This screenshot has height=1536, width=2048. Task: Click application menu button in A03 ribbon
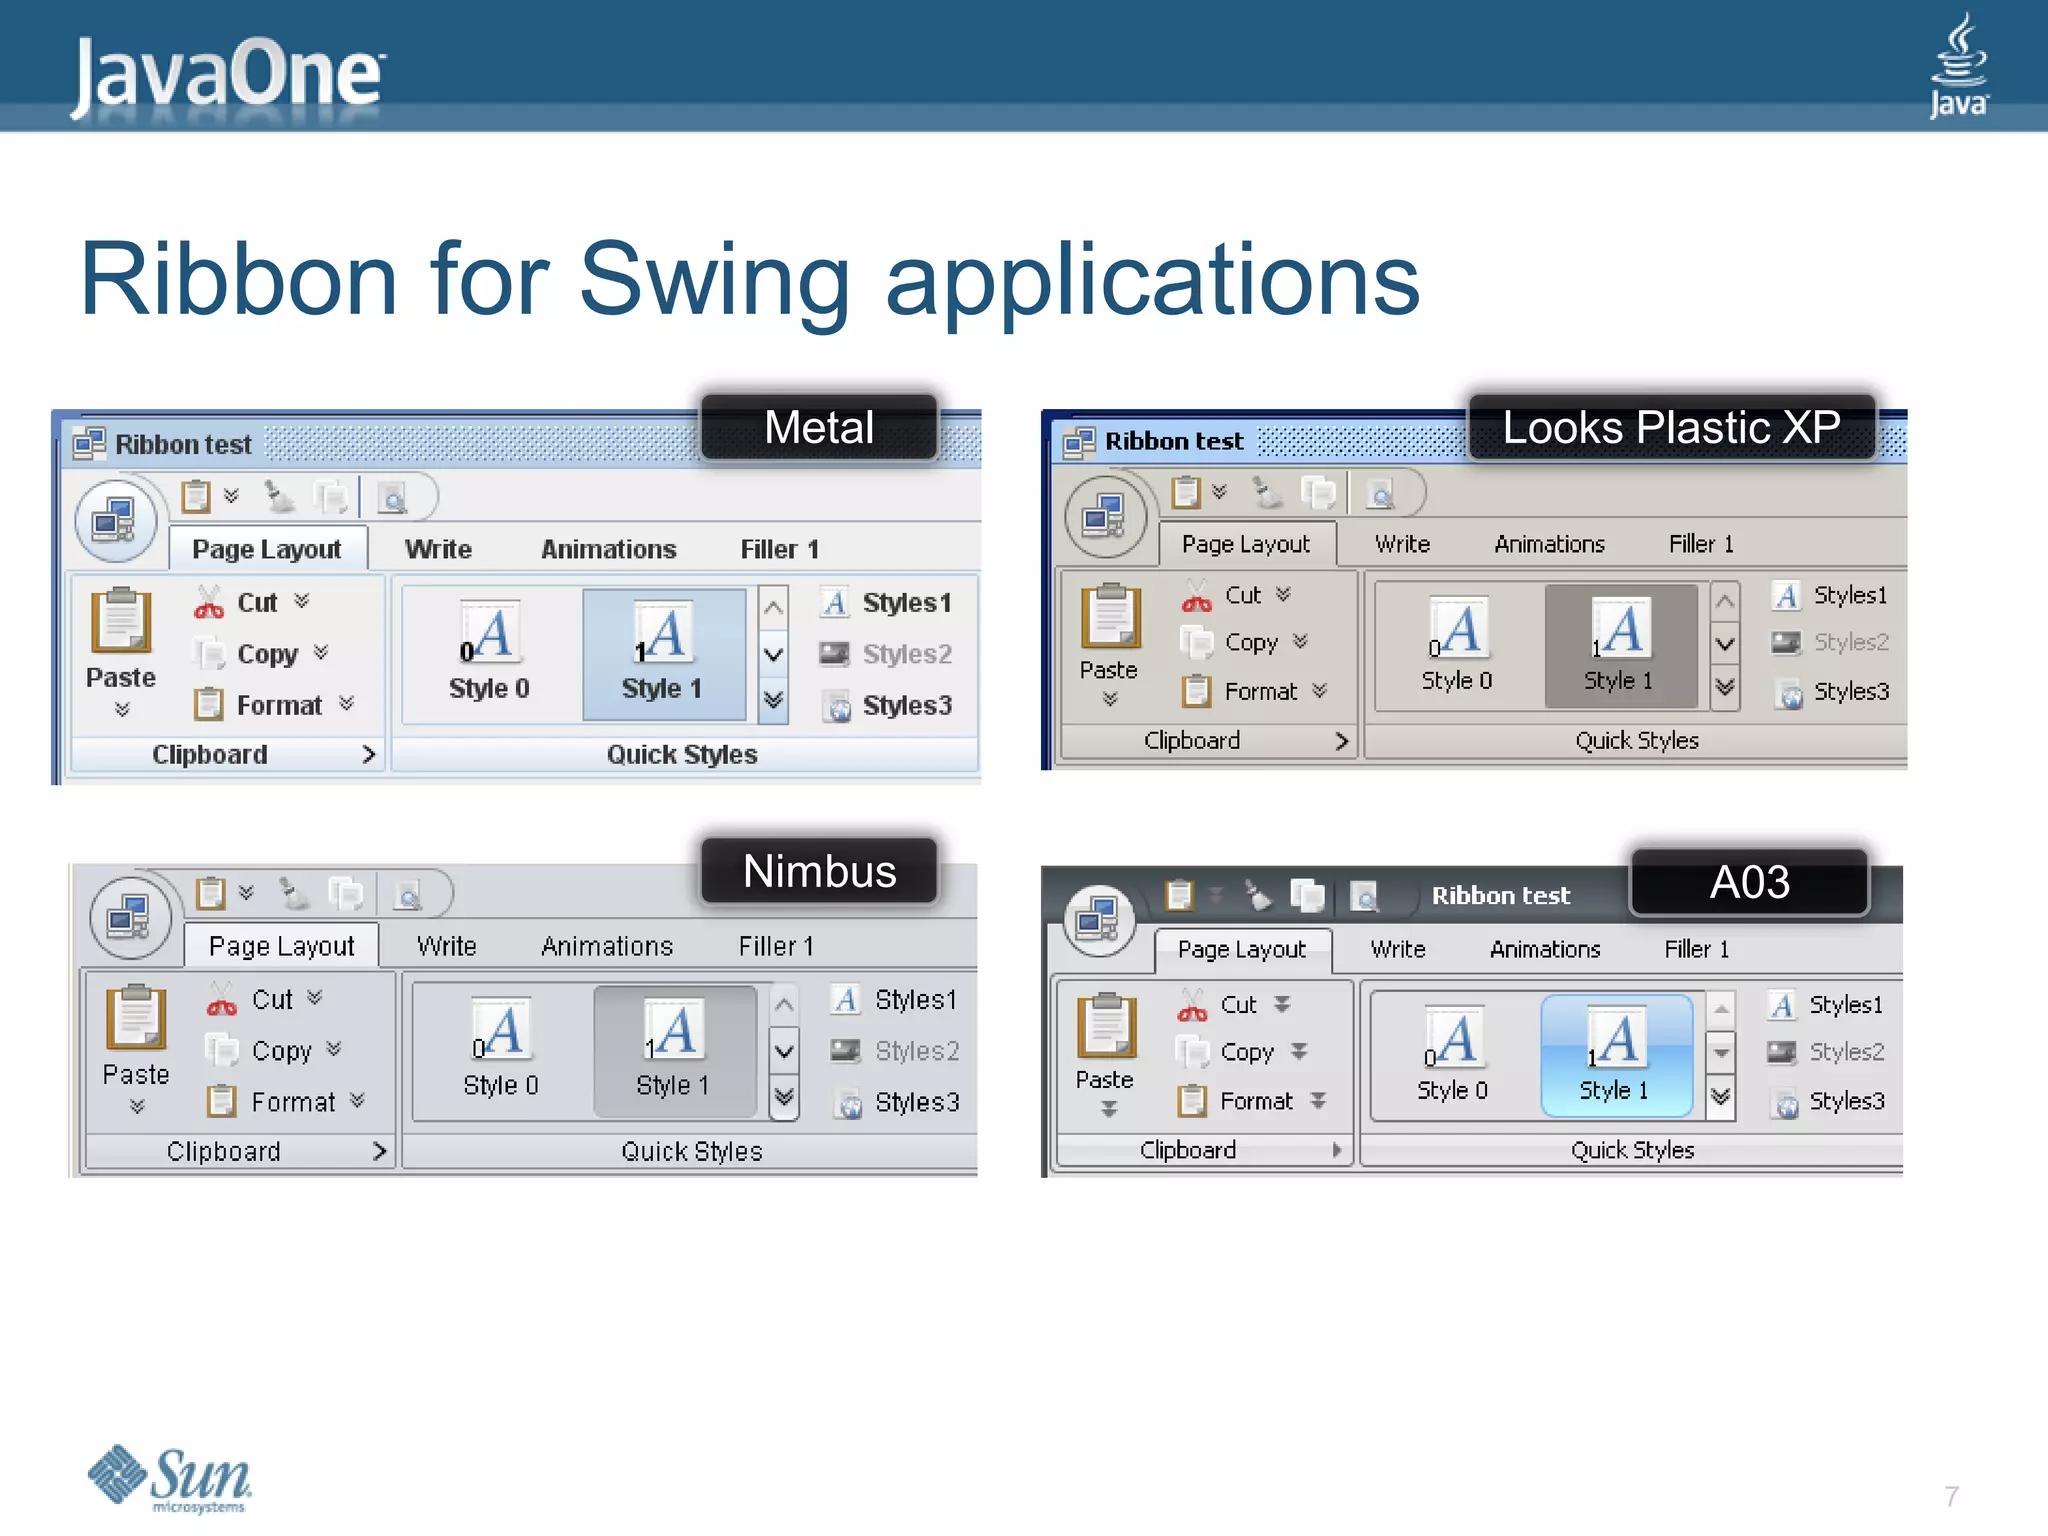1099,921
